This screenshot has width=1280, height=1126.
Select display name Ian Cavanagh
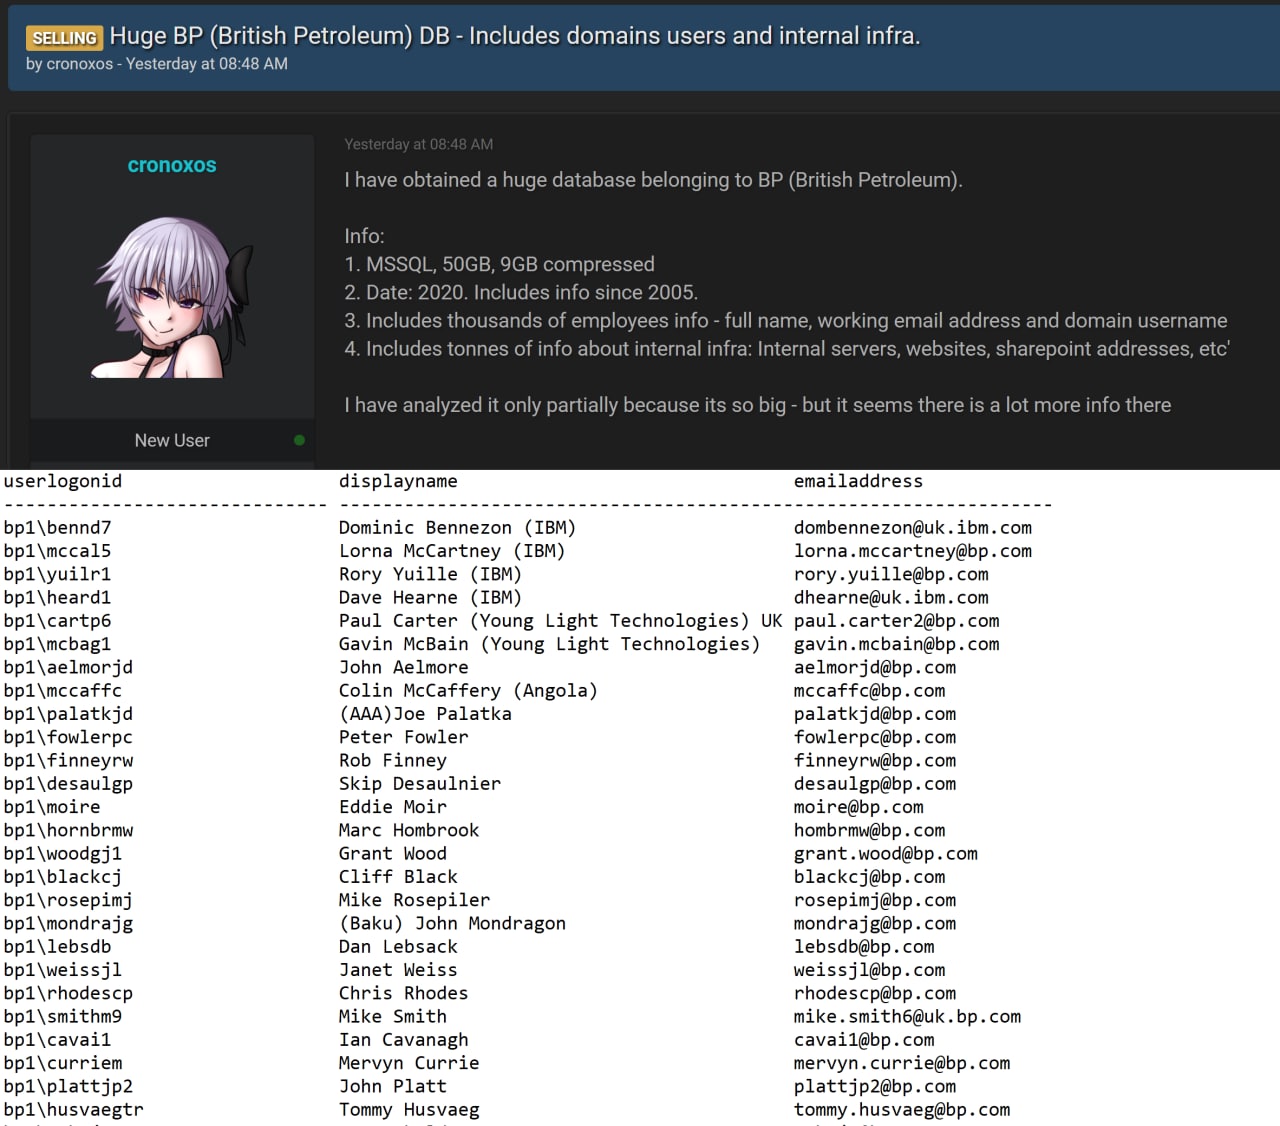(403, 1040)
